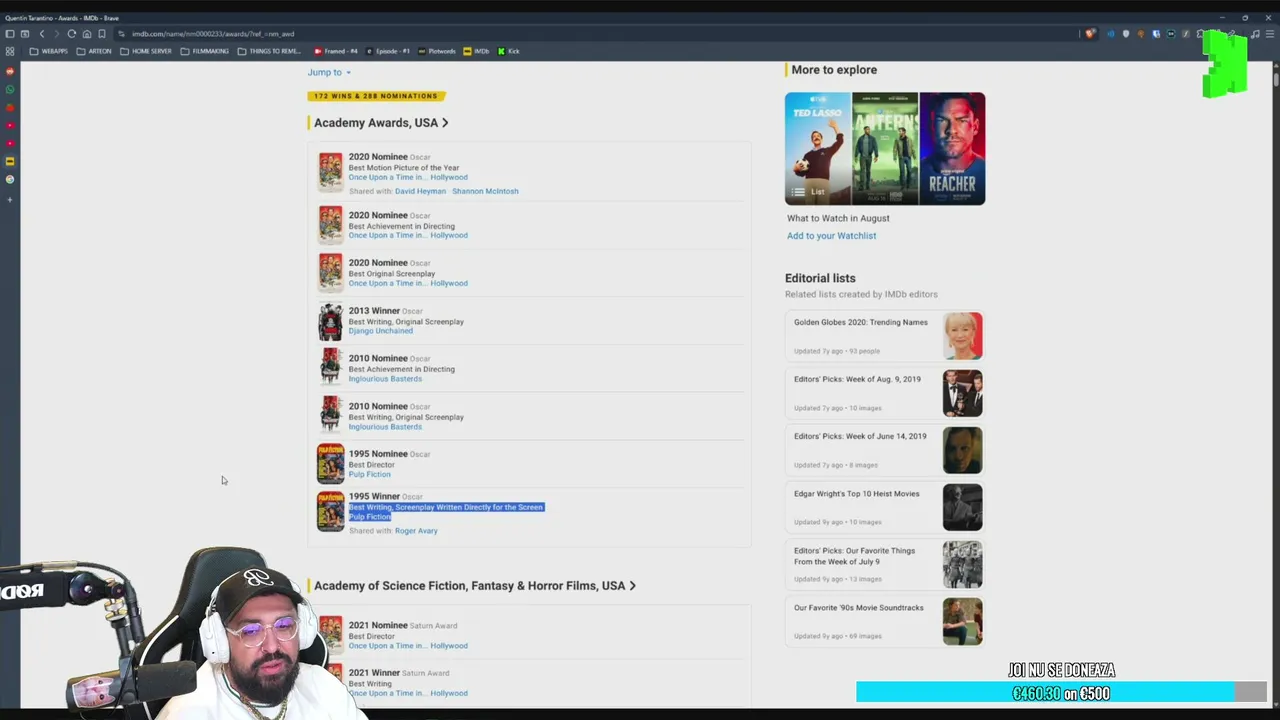Open the home page with the house icon
Image resolution: width=1280 pixels, height=720 pixels.
click(x=86, y=34)
